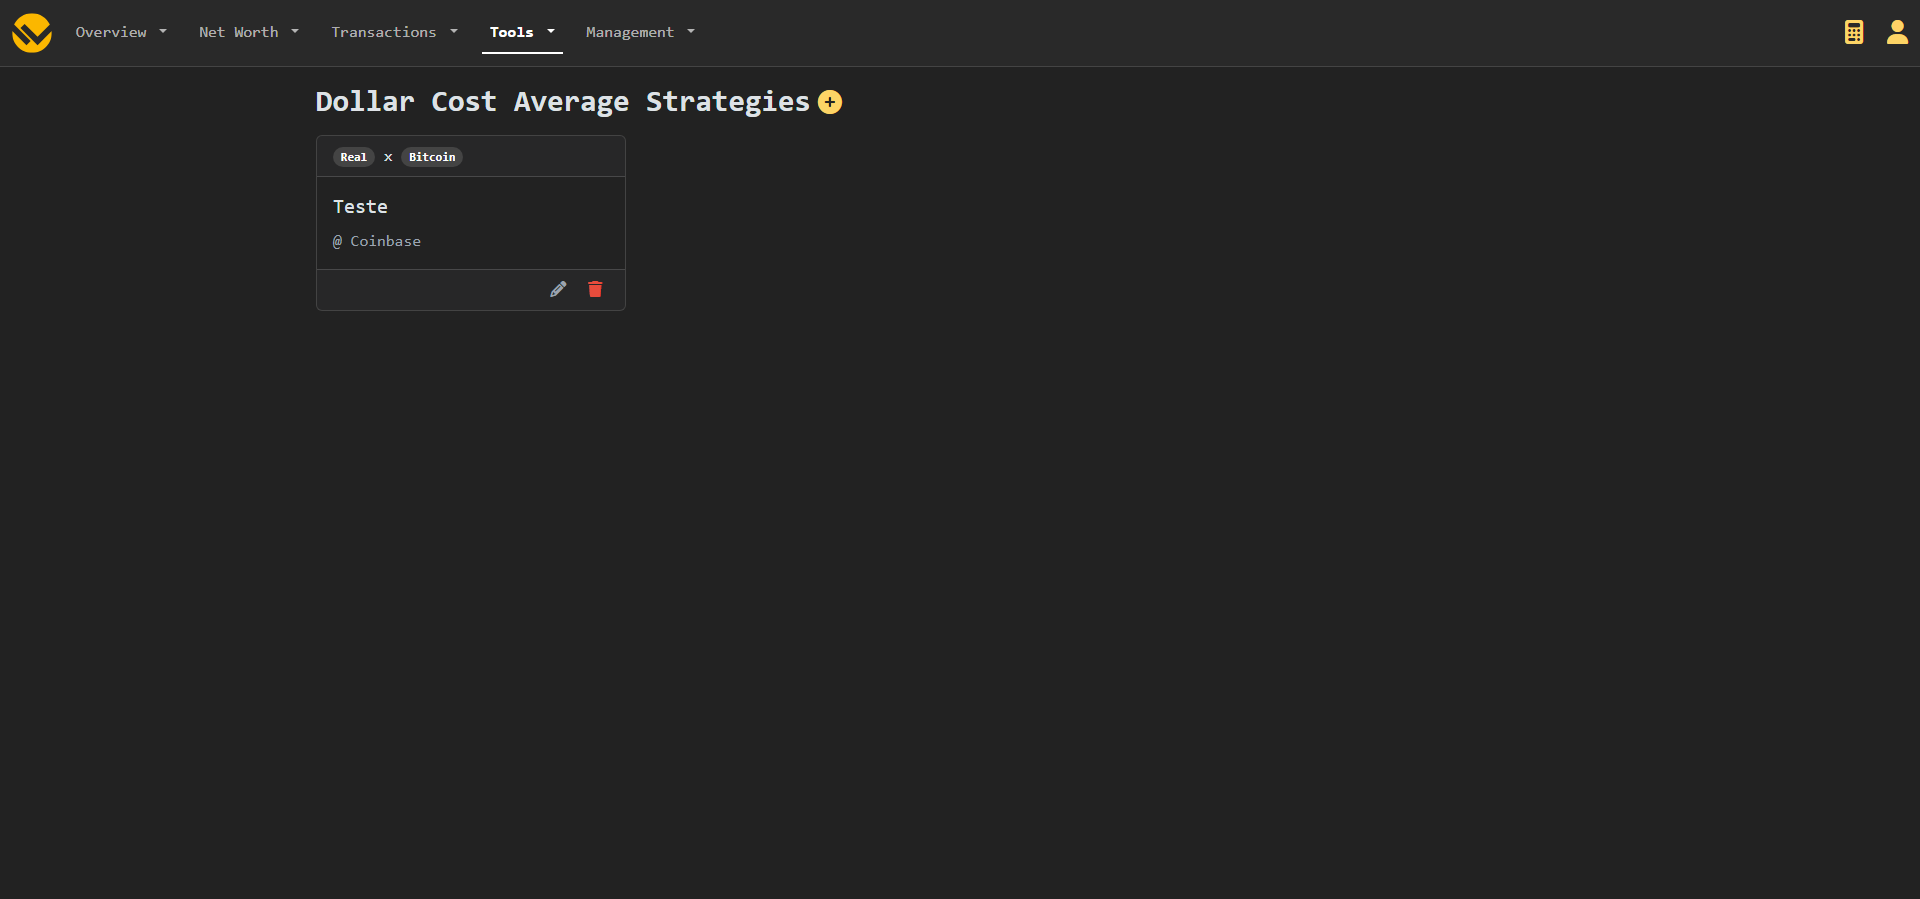Expand the Net Worth dropdown arrow

[x=295, y=32]
